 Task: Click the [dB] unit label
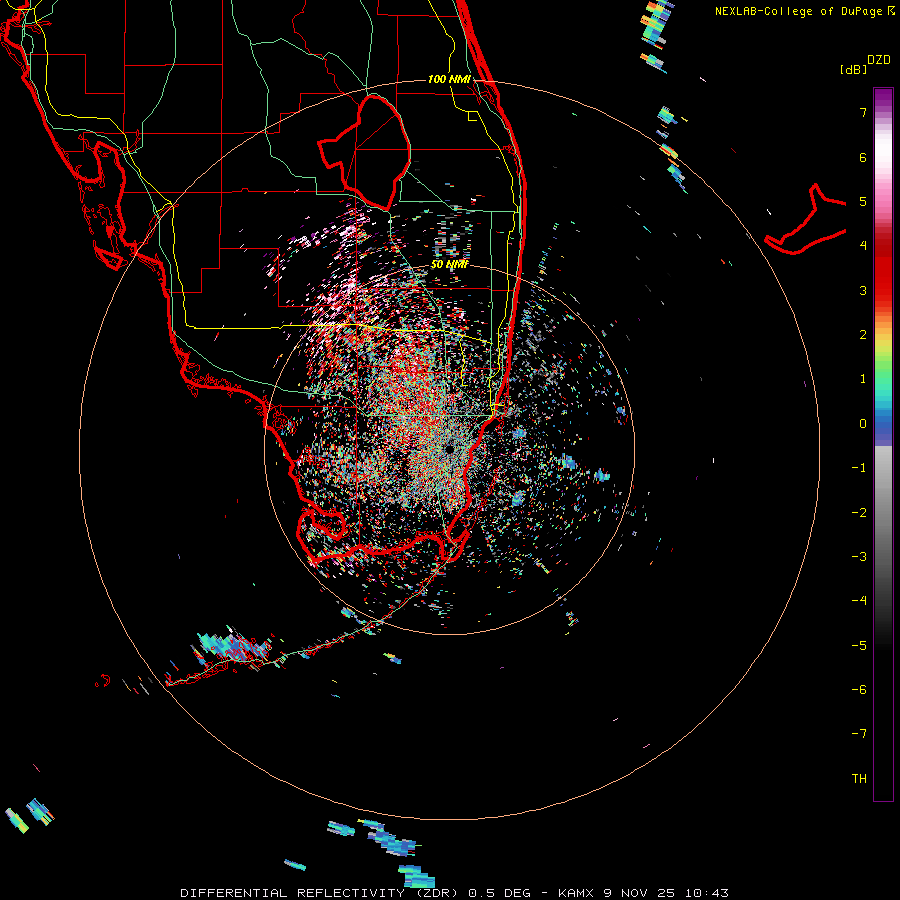853,69
